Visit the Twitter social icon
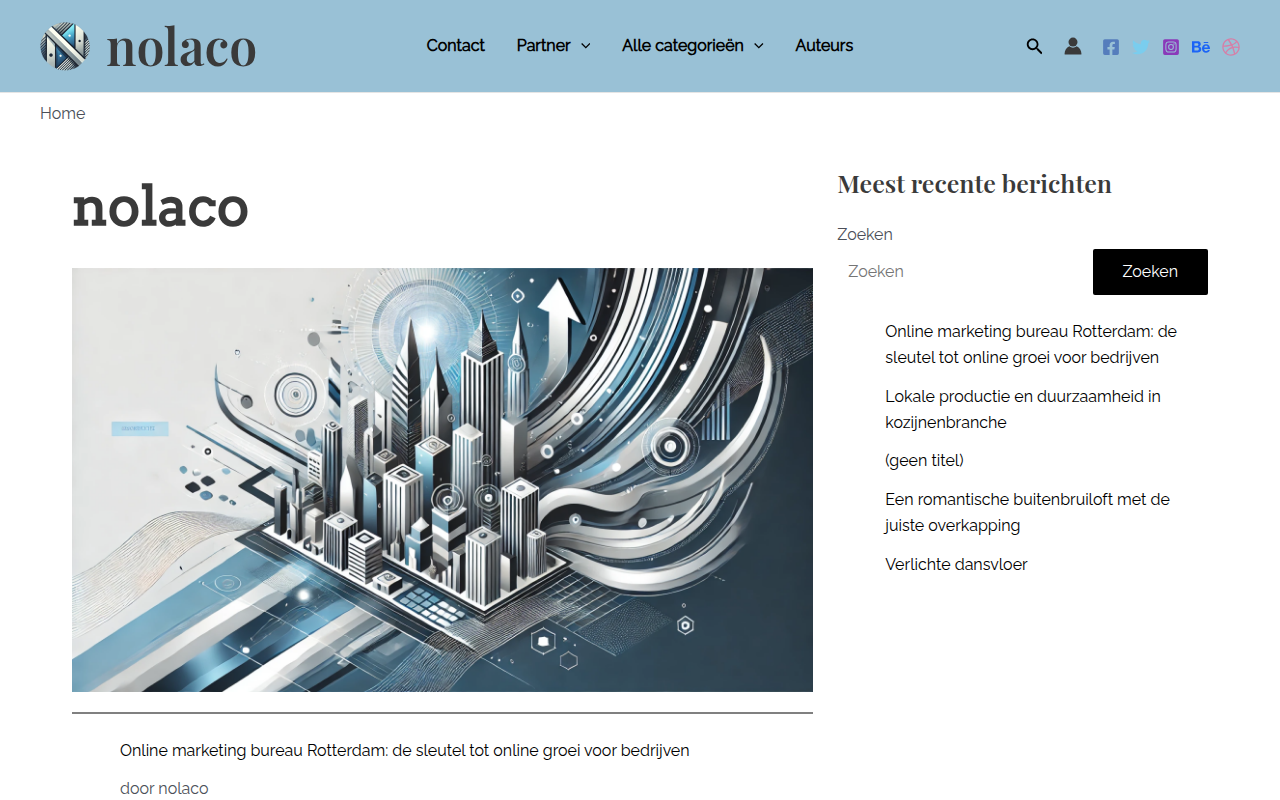1280x800 pixels. 1141,47
